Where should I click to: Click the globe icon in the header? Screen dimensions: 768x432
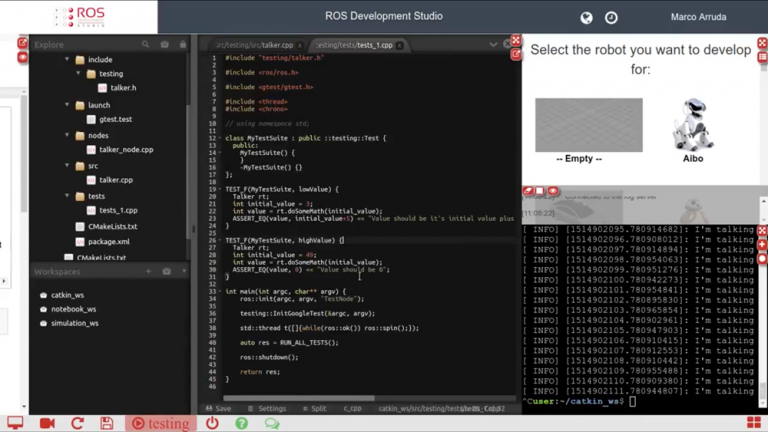coord(586,18)
